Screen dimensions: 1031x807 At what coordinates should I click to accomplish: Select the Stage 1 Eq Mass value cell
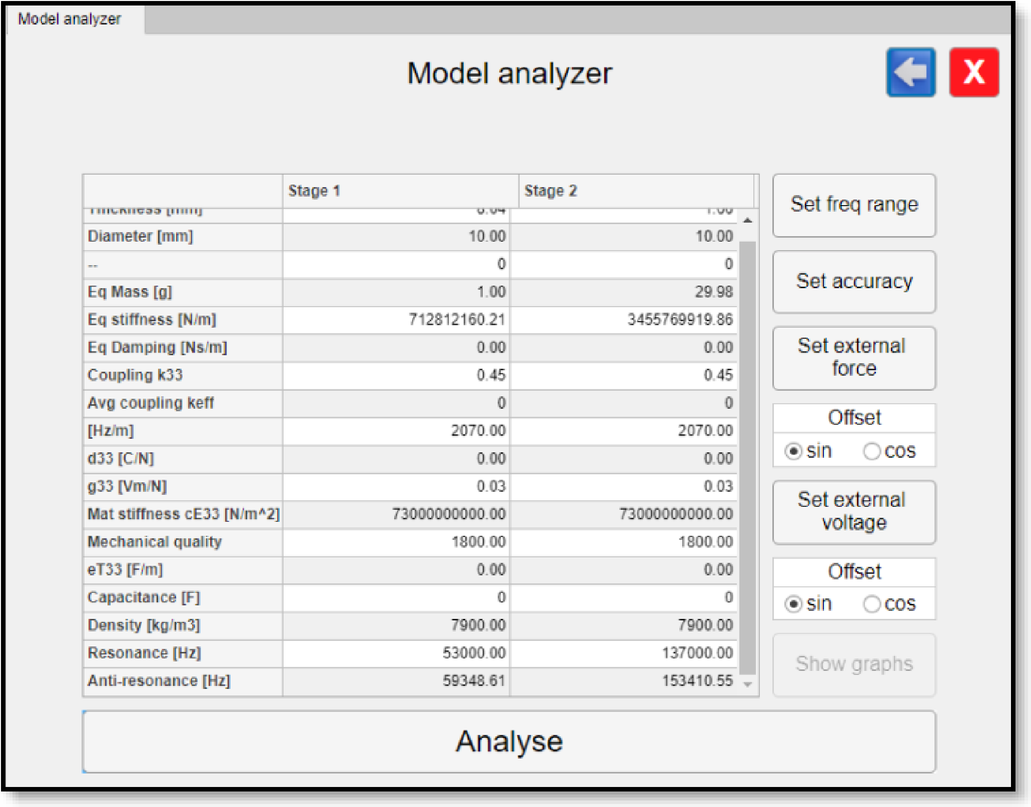(397, 292)
